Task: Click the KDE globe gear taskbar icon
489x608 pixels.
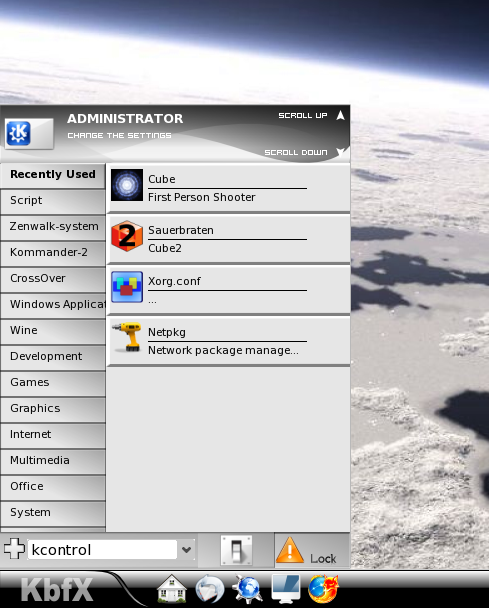Action: pyautogui.click(x=247, y=589)
